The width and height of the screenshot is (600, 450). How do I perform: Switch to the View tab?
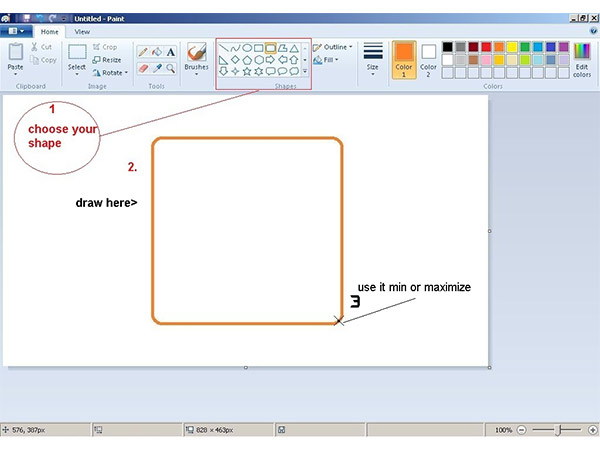pos(82,32)
